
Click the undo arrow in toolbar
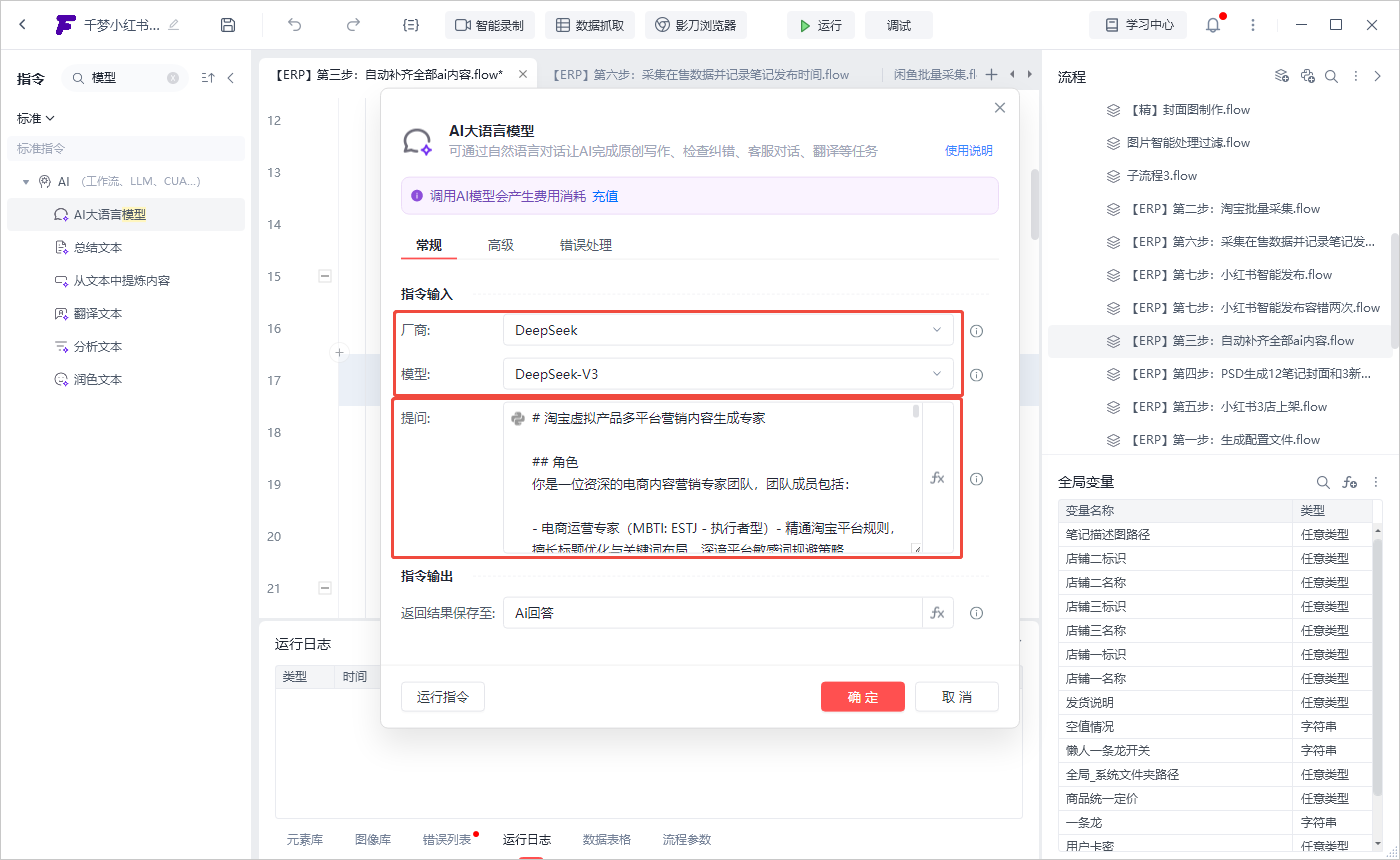point(294,25)
